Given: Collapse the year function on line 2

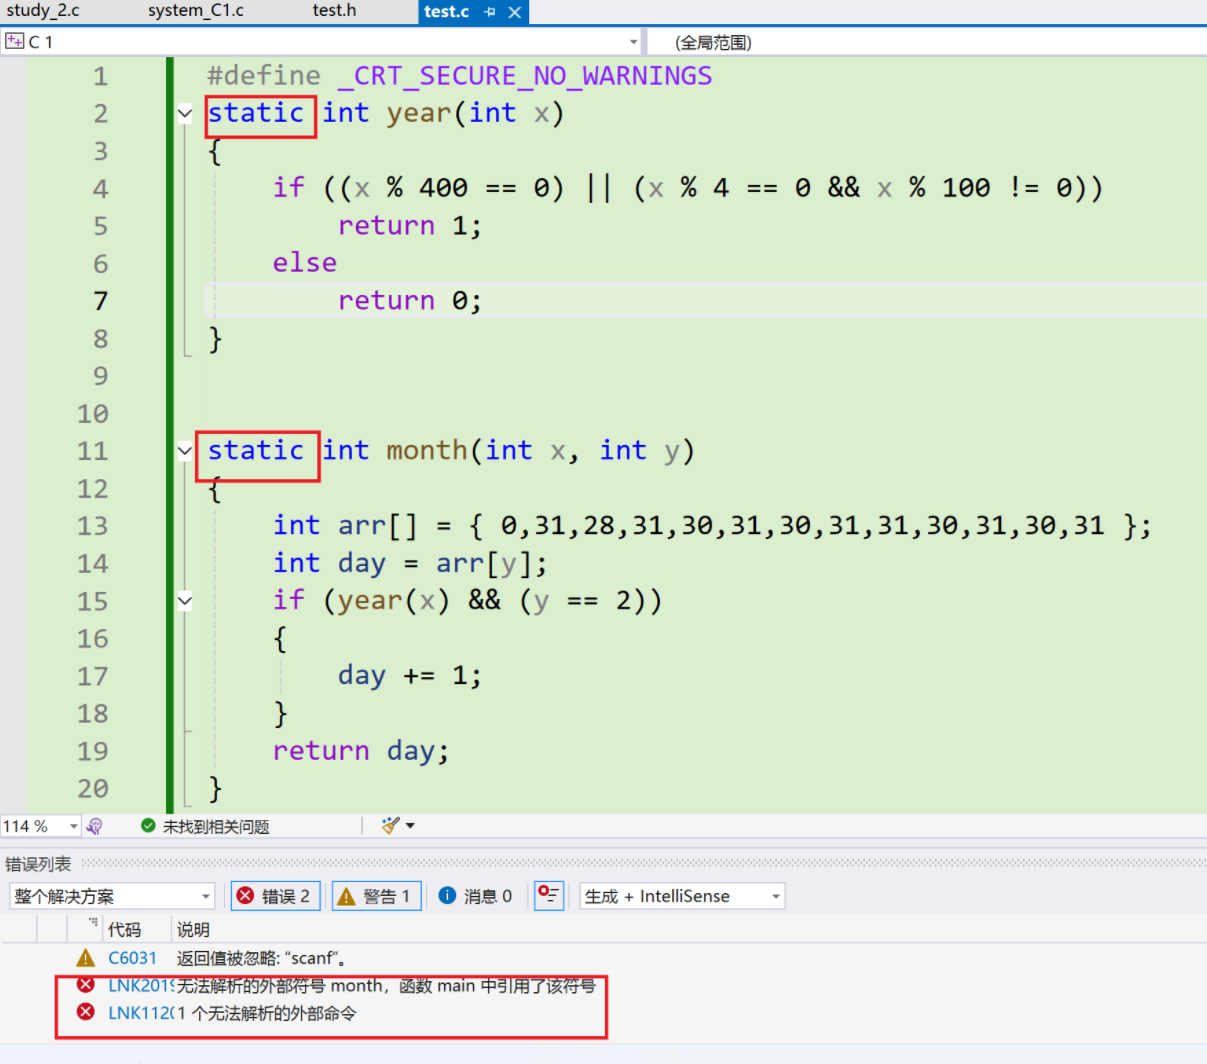Looking at the screenshot, I should pyautogui.click(x=185, y=113).
